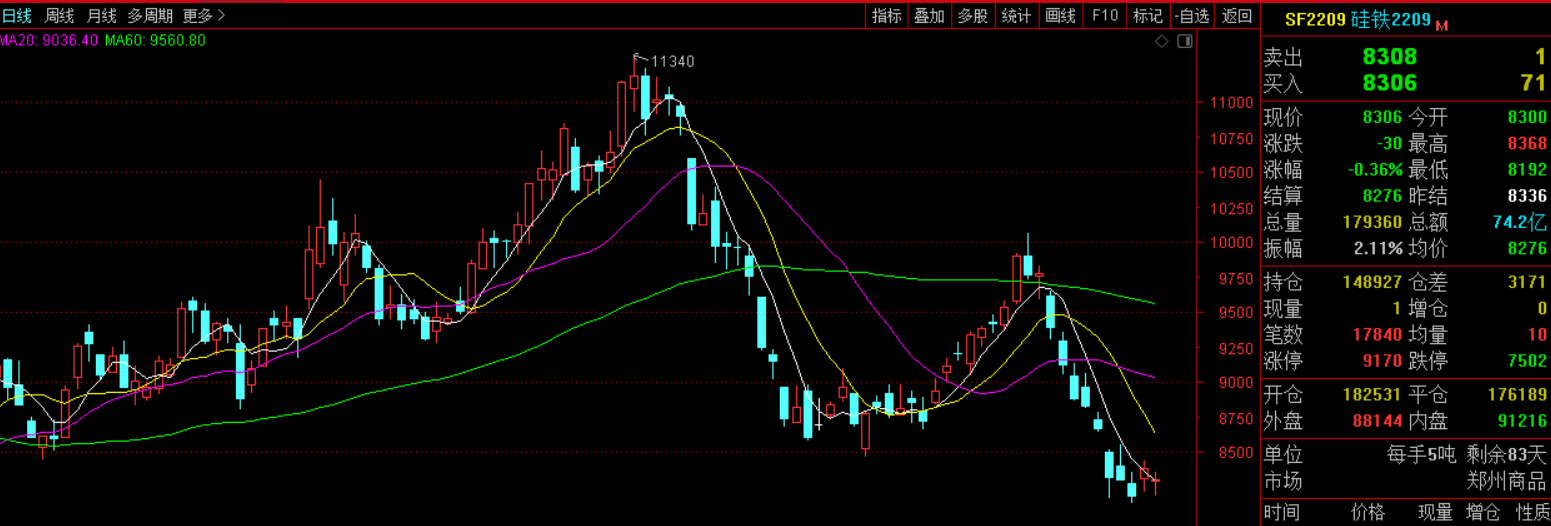Viewport: 1551px width, 526px height.
Task: Click the SF2209 contract code
Action: coord(1314,20)
